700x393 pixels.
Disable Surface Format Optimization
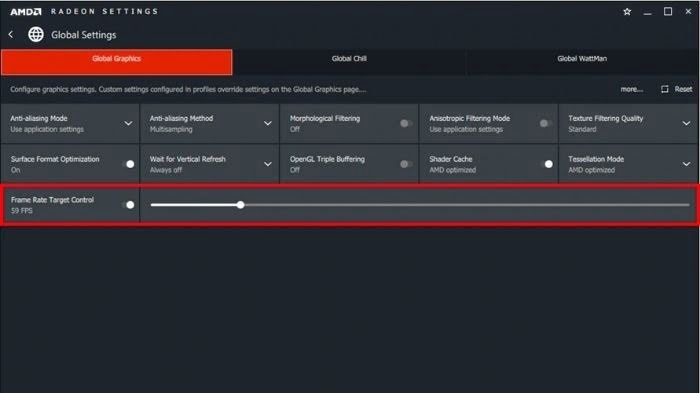tap(128, 164)
